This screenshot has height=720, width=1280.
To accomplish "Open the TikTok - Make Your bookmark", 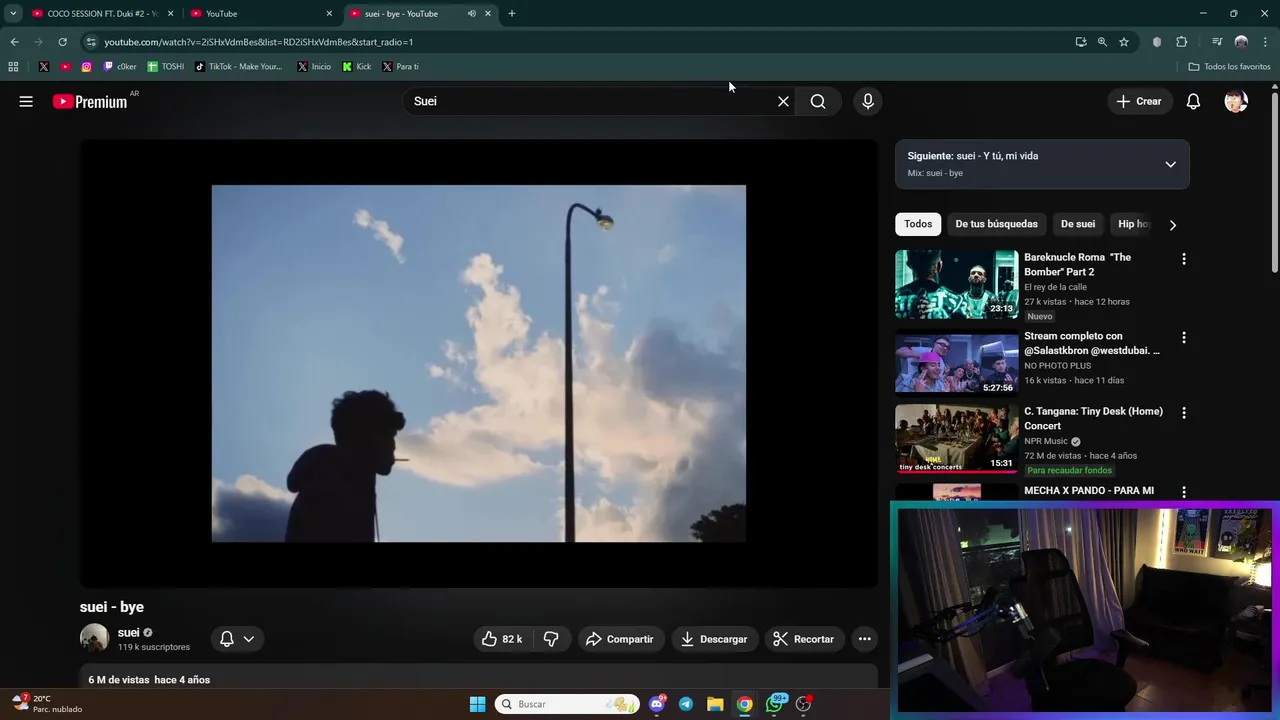I will (239, 67).
